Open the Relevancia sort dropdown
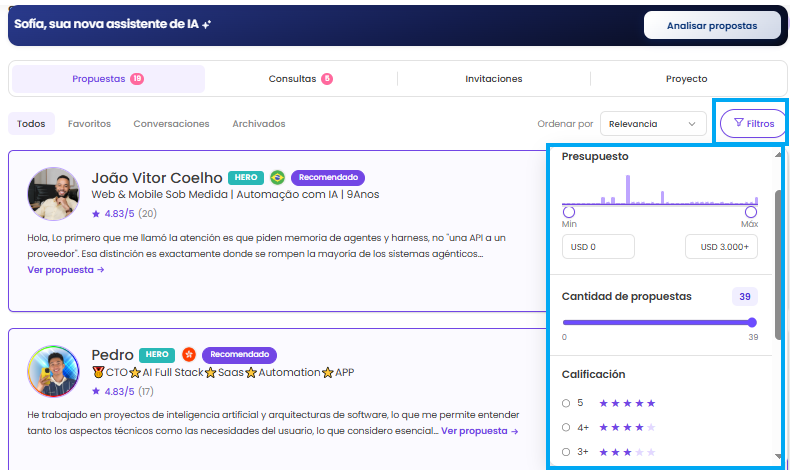 pos(653,123)
